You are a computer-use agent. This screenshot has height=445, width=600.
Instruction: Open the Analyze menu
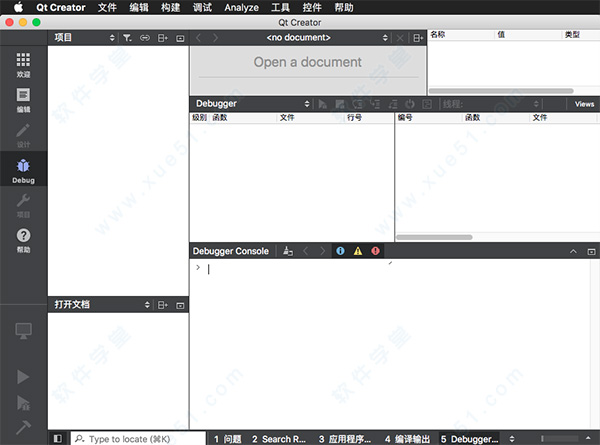(241, 7)
